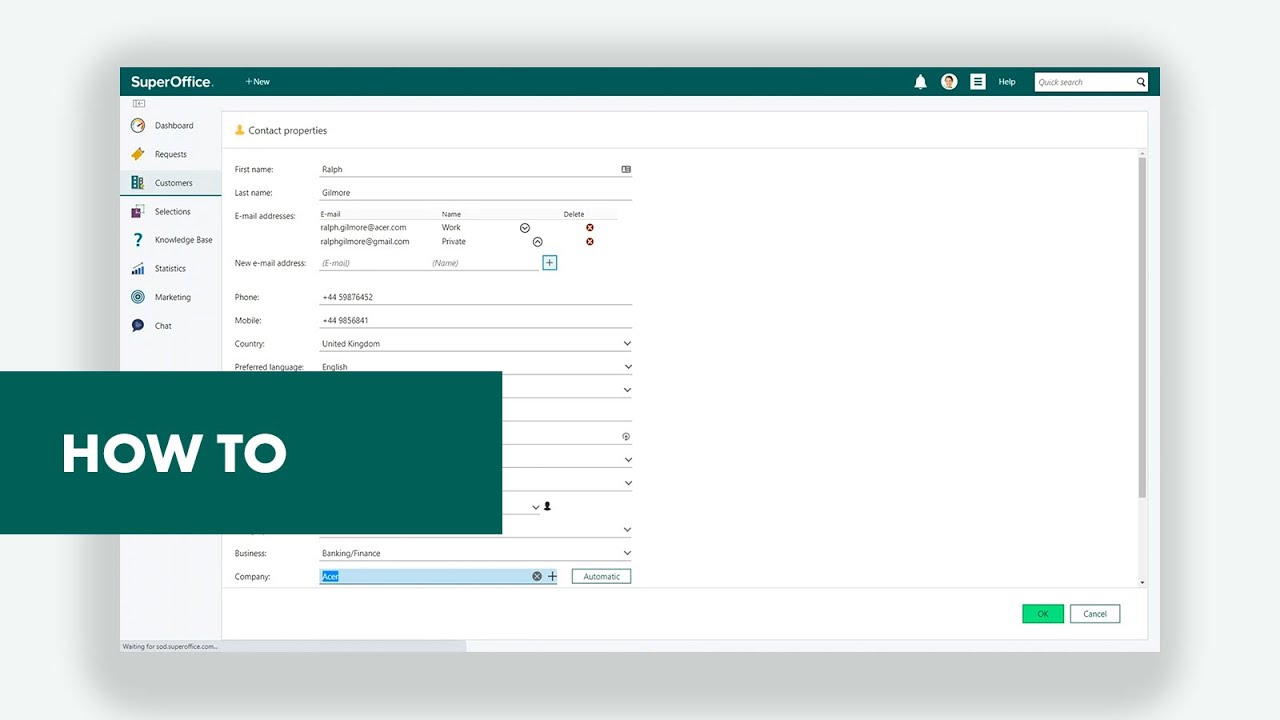The height and width of the screenshot is (720, 1280).
Task: Click the Selections icon
Action: pos(138,212)
